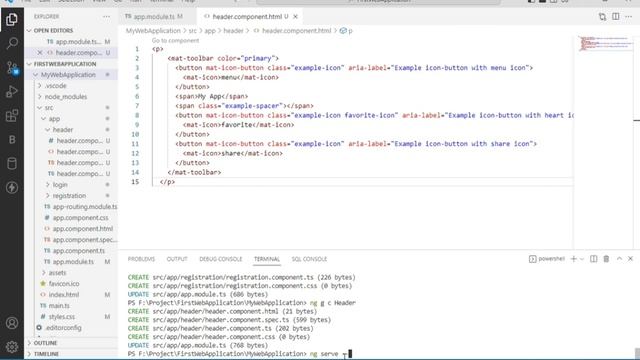Open app.component.ts file

(78, 251)
